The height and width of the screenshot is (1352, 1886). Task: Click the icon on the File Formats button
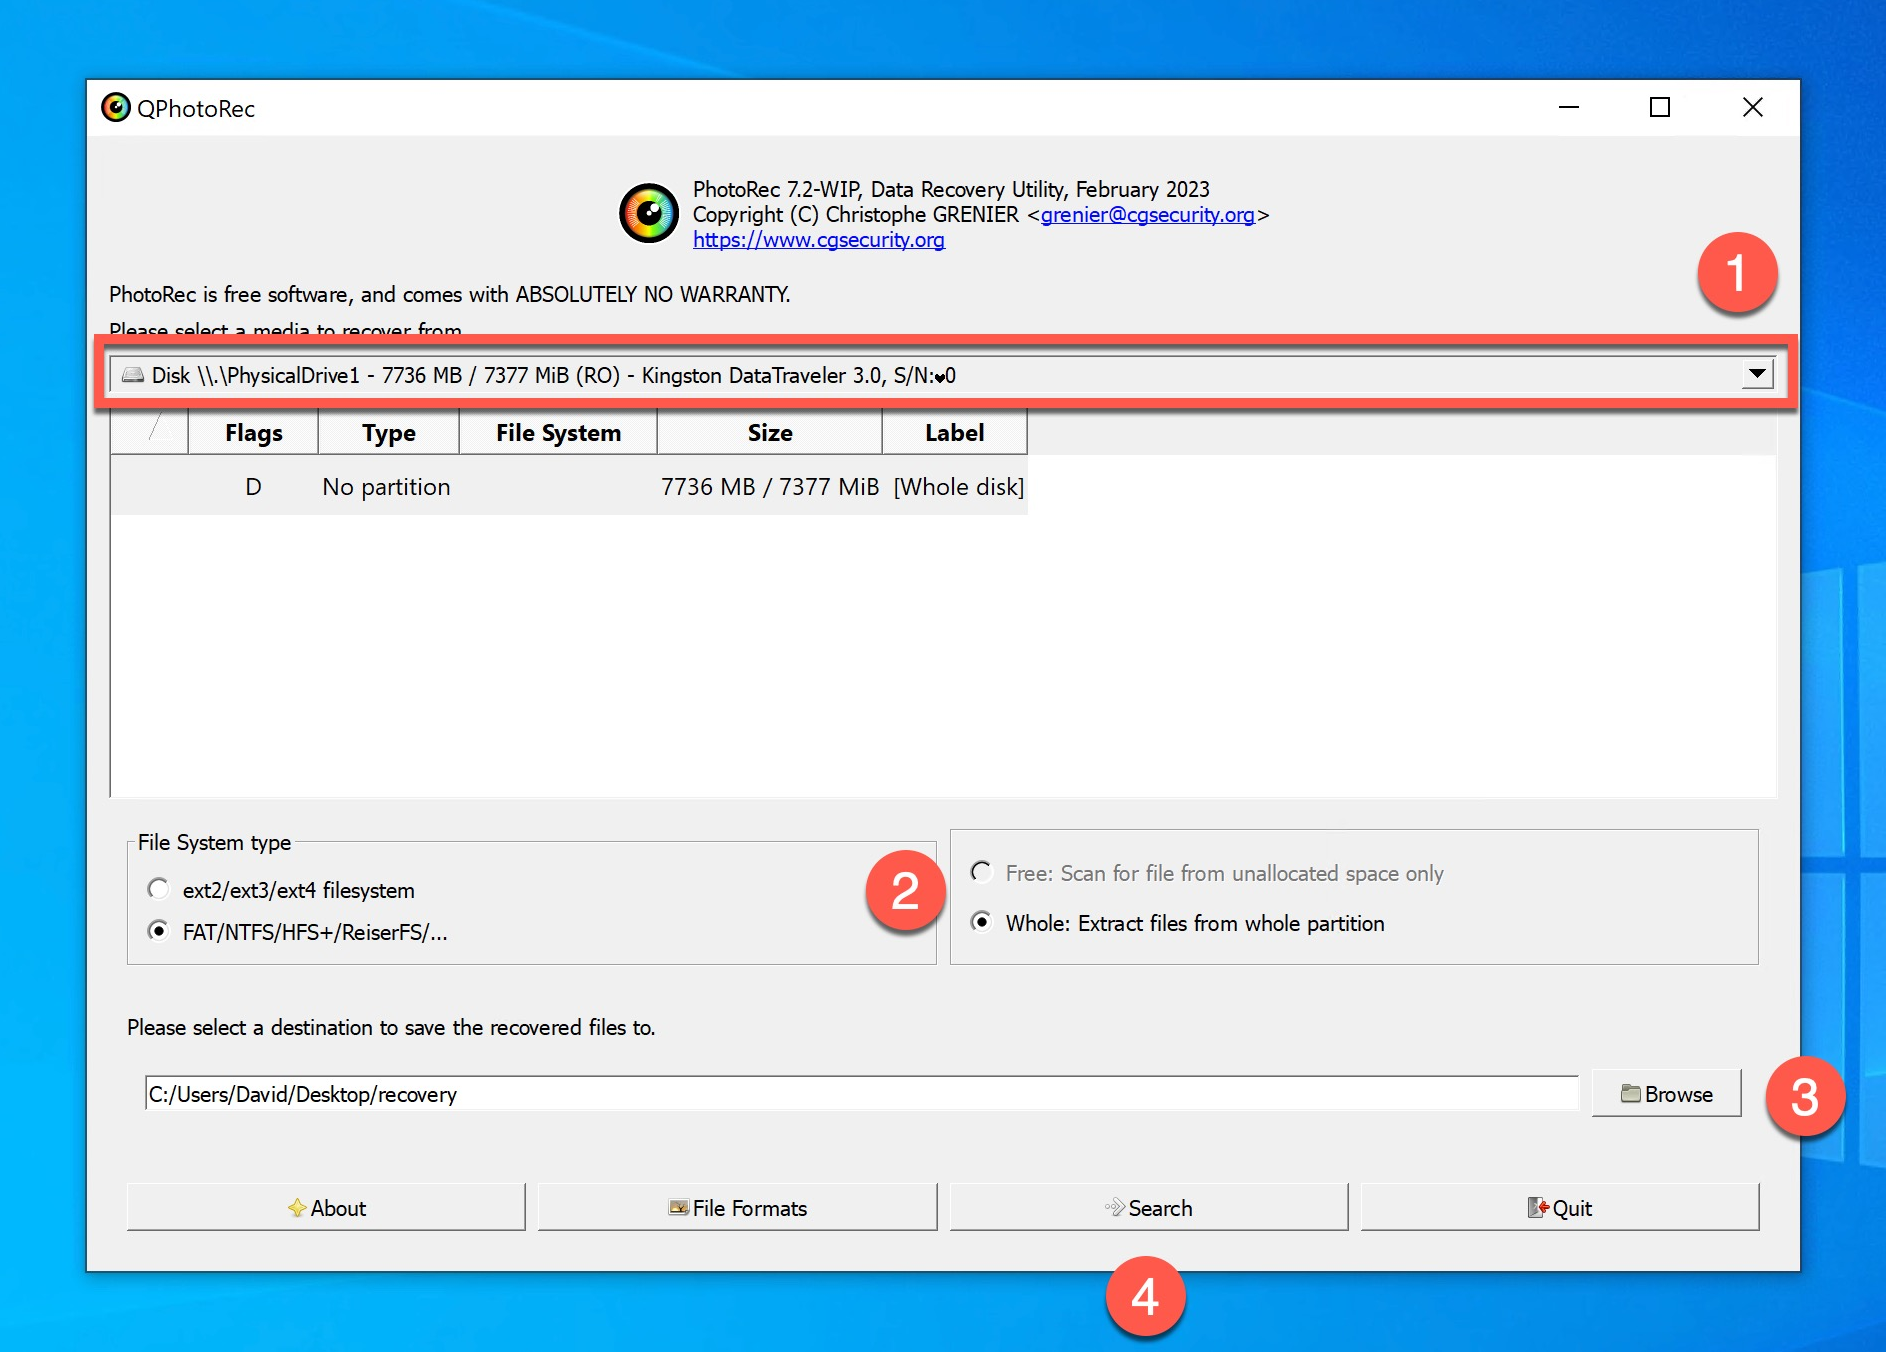(678, 1207)
